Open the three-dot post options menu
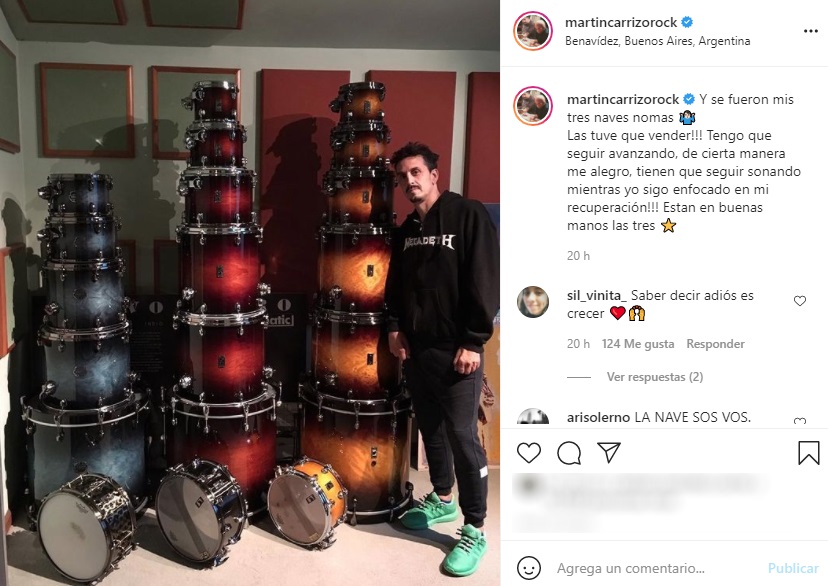The width and height of the screenshot is (828, 586). [811, 31]
